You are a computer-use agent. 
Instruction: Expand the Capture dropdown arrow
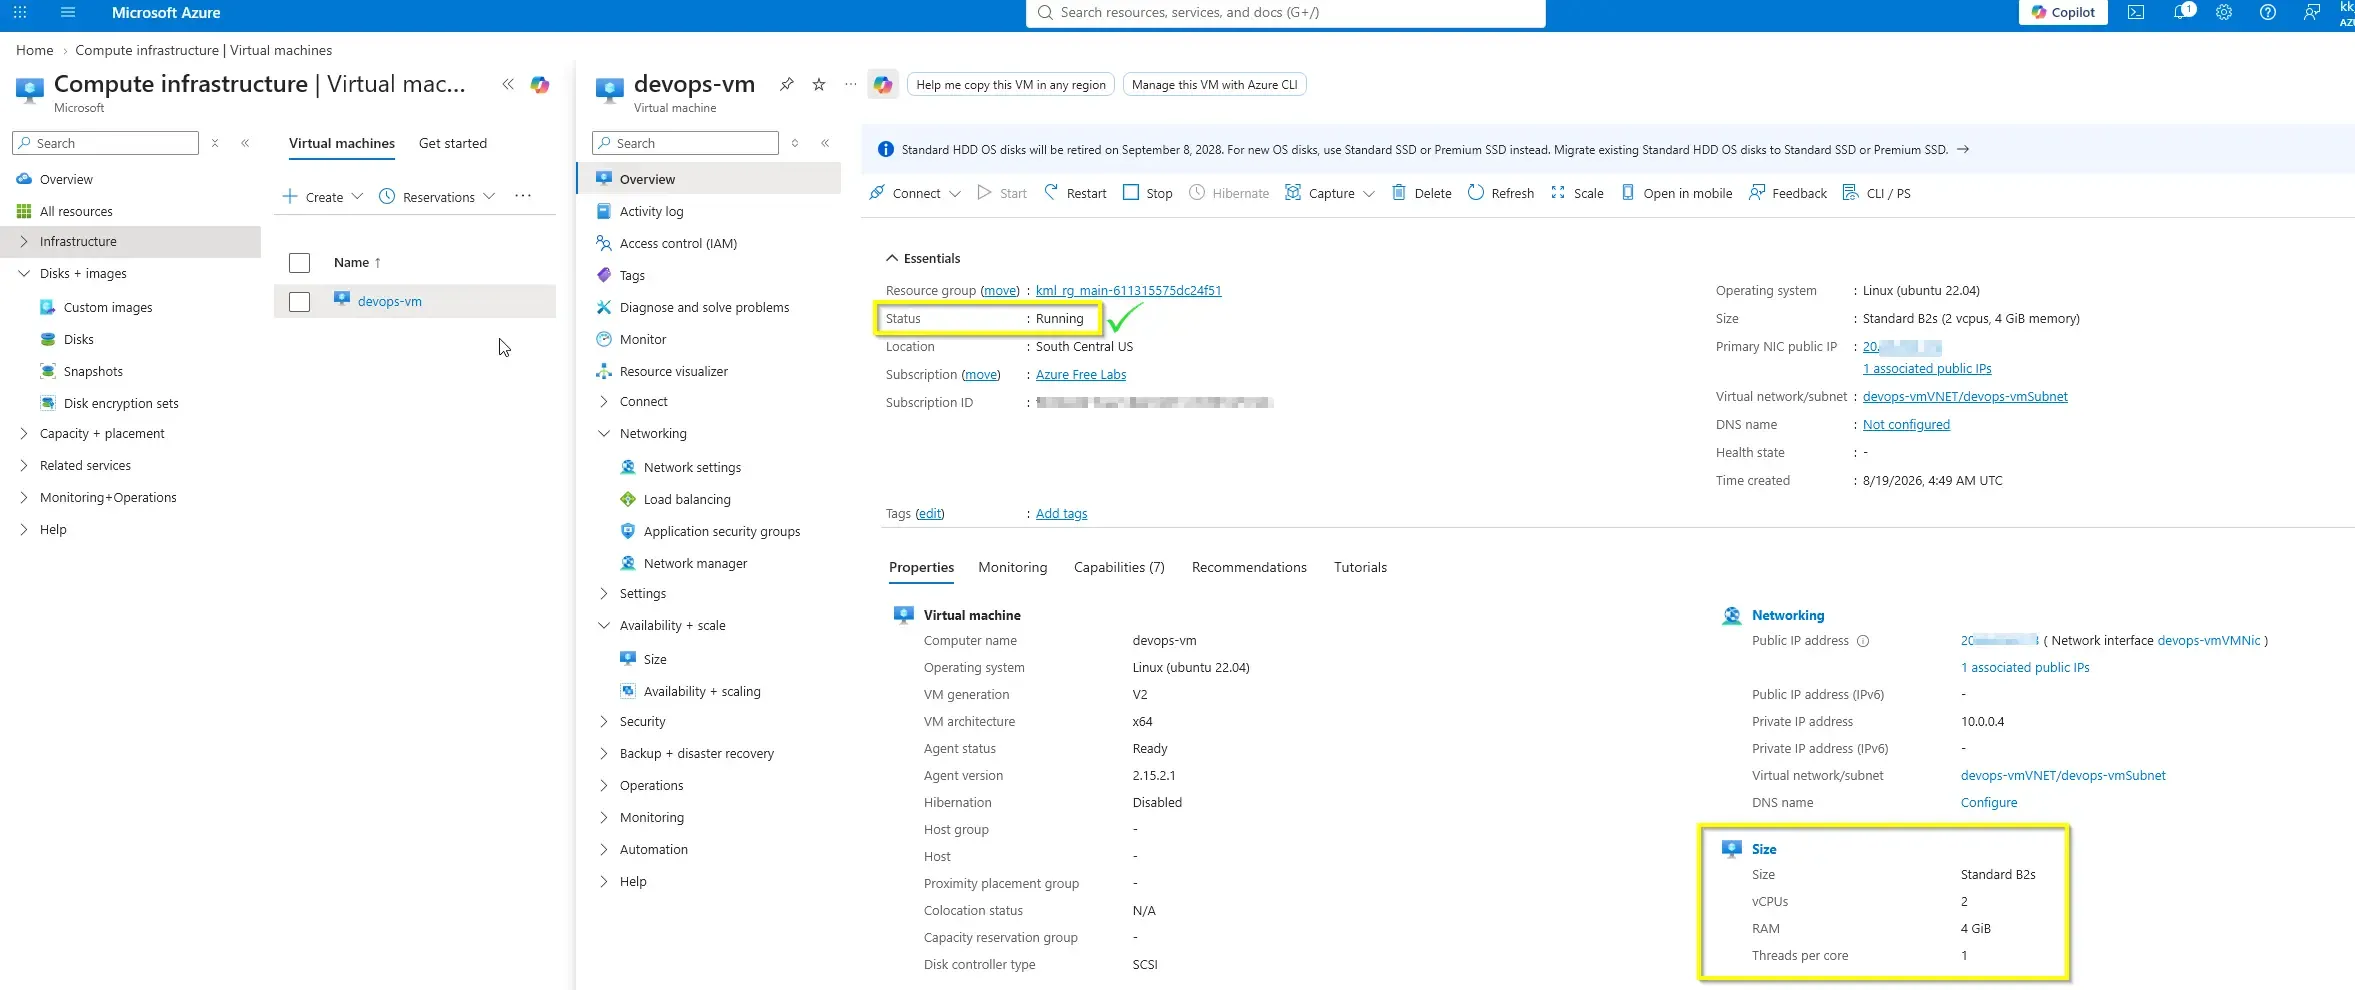coord(1369,194)
